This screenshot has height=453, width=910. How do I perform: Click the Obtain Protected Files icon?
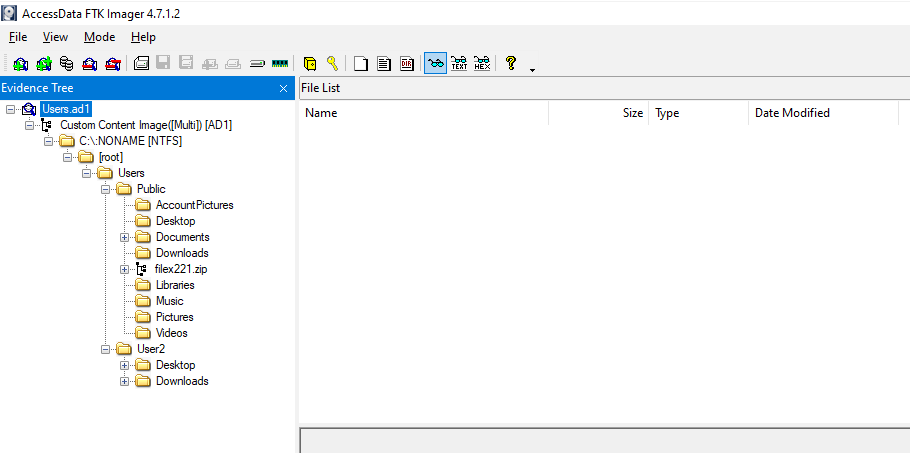pos(310,64)
